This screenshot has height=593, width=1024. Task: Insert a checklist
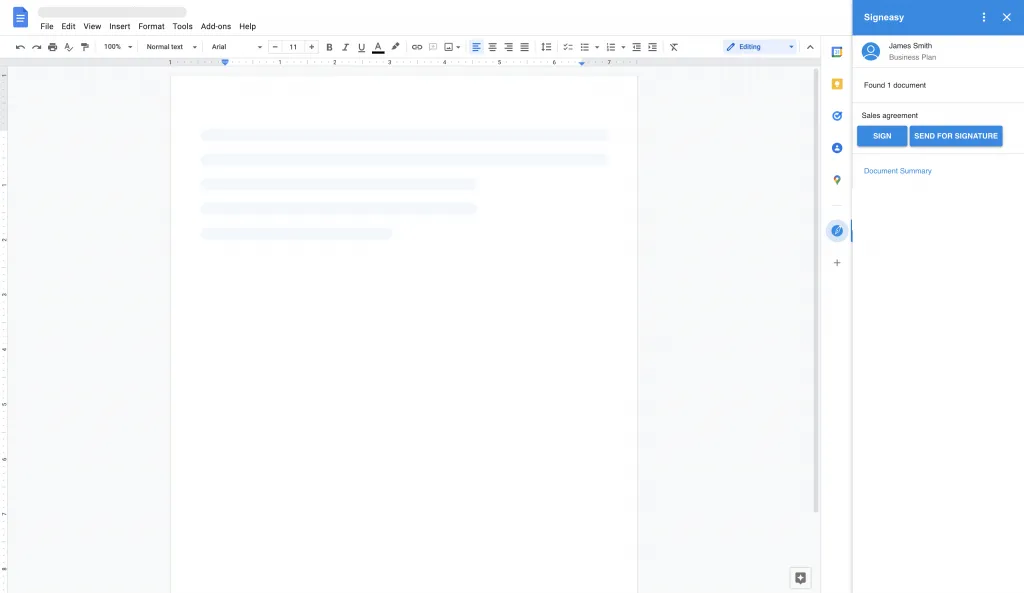568,47
